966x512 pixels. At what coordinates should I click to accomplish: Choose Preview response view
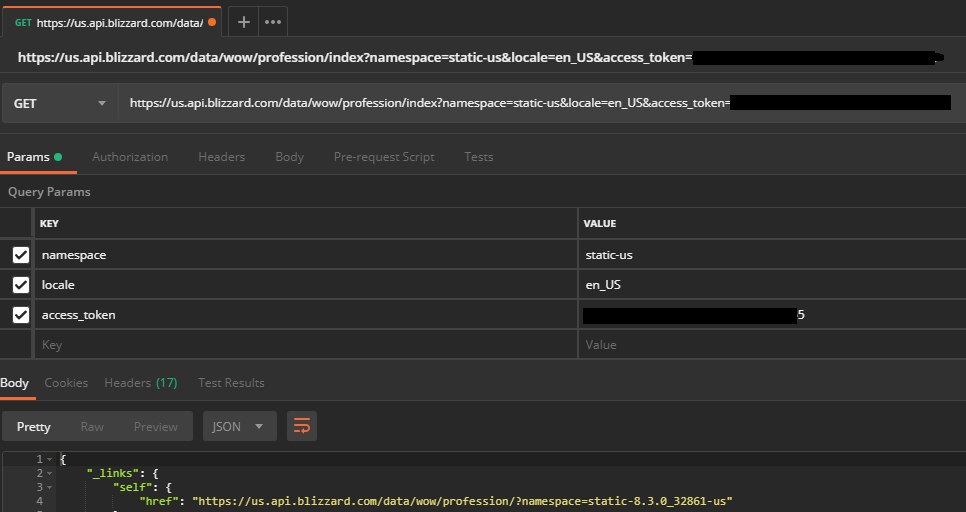[156, 426]
